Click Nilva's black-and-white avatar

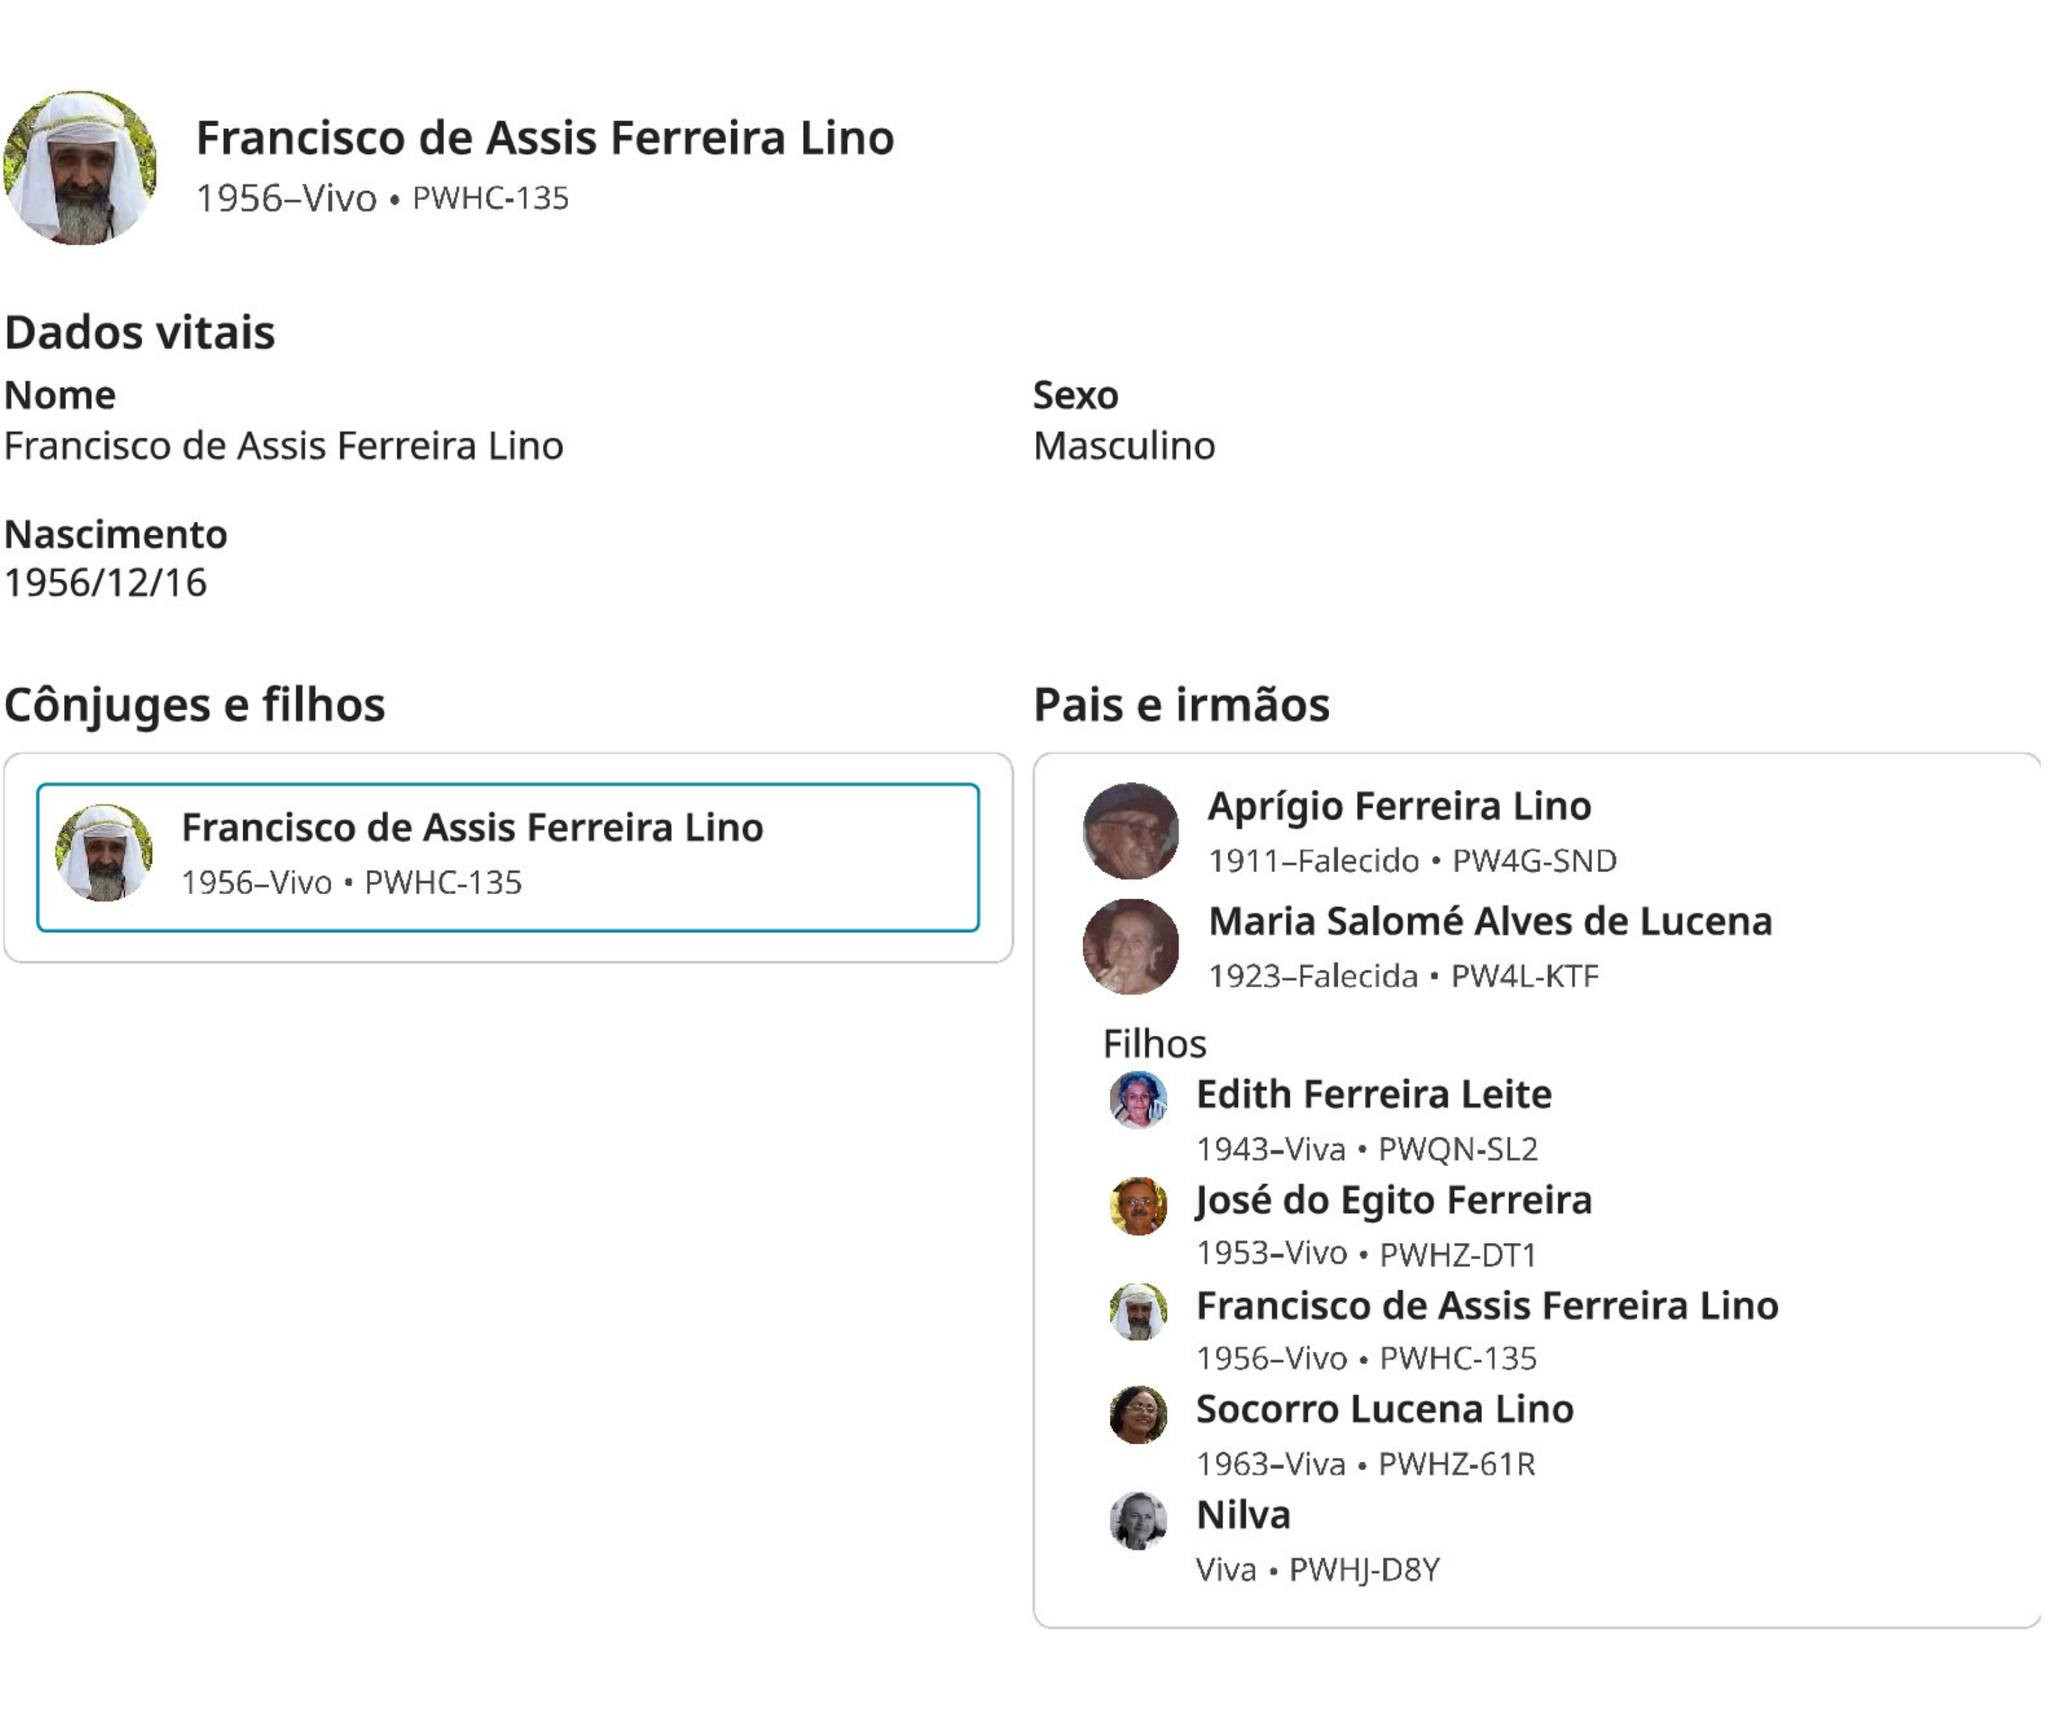click(1138, 1520)
